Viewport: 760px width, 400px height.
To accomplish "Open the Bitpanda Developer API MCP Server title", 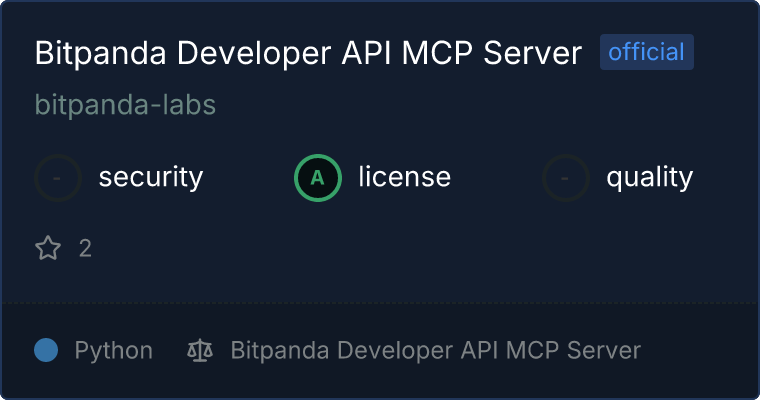I will [308, 54].
